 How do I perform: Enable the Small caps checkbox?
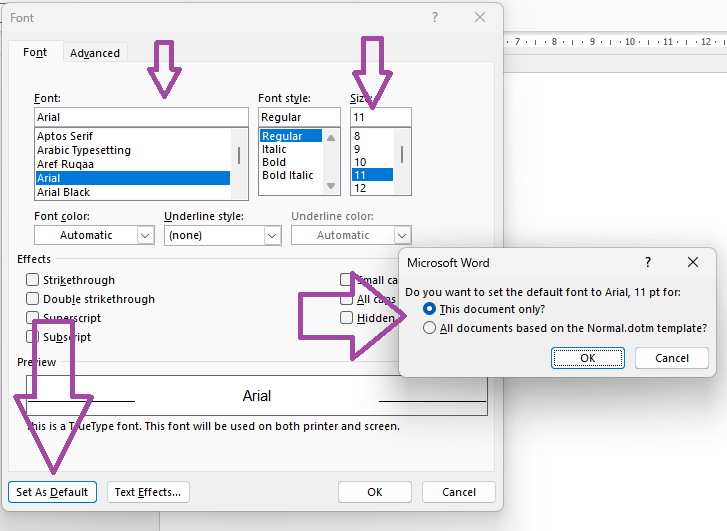(346, 280)
